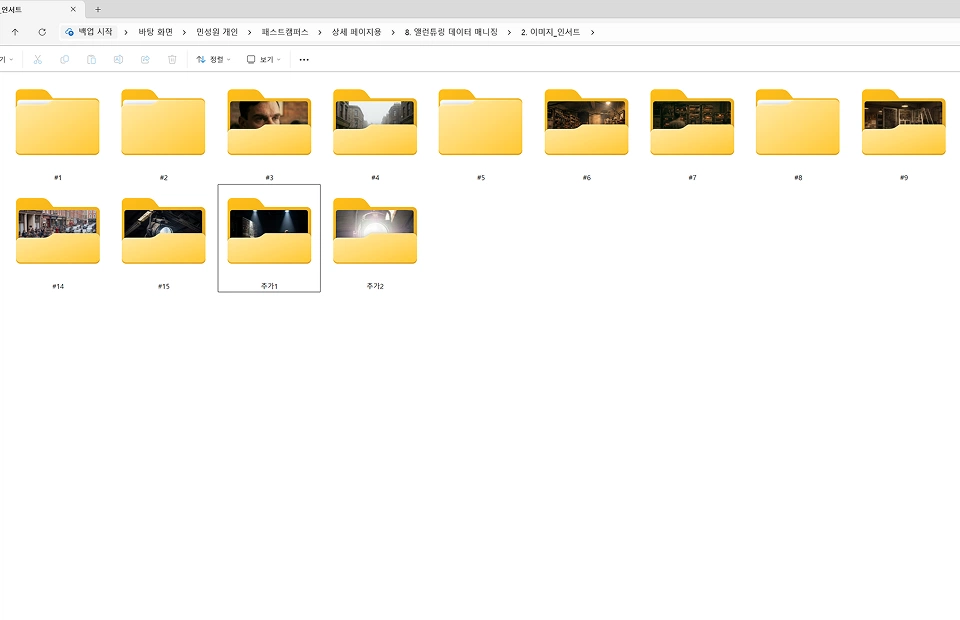This screenshot has width=960, height=620.
Task: Open a new tab with plus button
Action: 98,9
